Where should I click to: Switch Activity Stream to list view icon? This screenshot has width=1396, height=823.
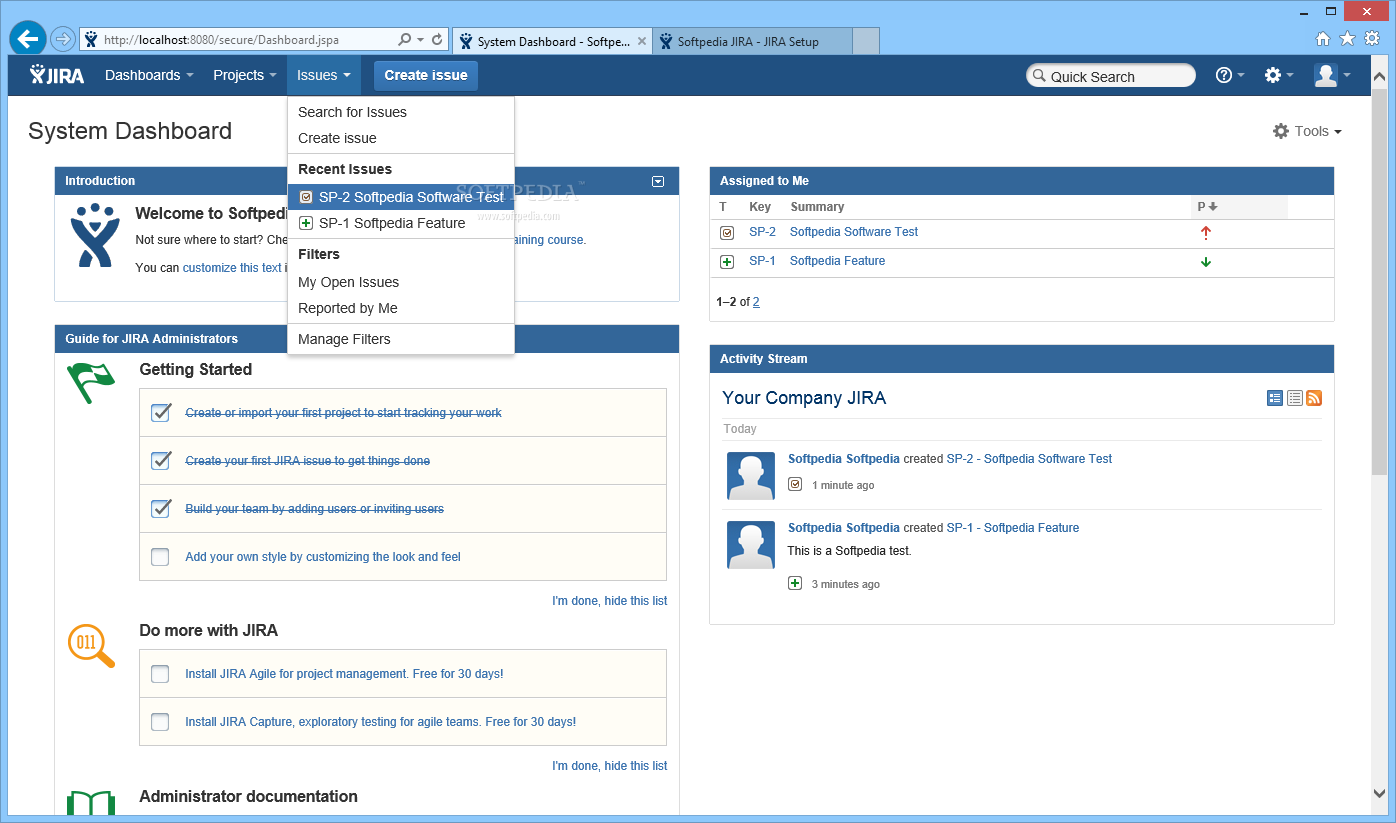tap(1295, 398)
